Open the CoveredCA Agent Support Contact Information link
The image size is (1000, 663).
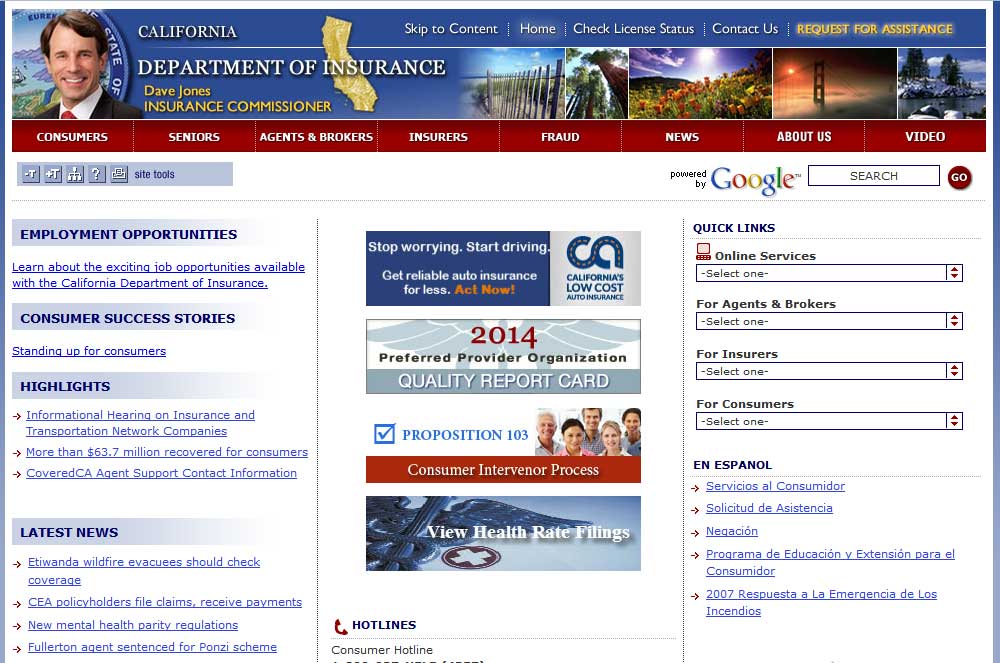coord(161,473)
